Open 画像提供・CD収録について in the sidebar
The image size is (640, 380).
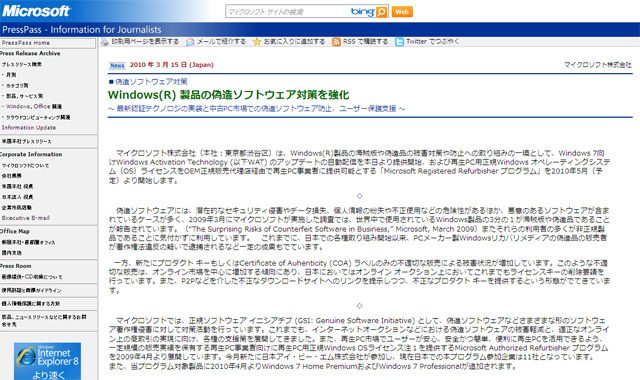click(32, 277)
